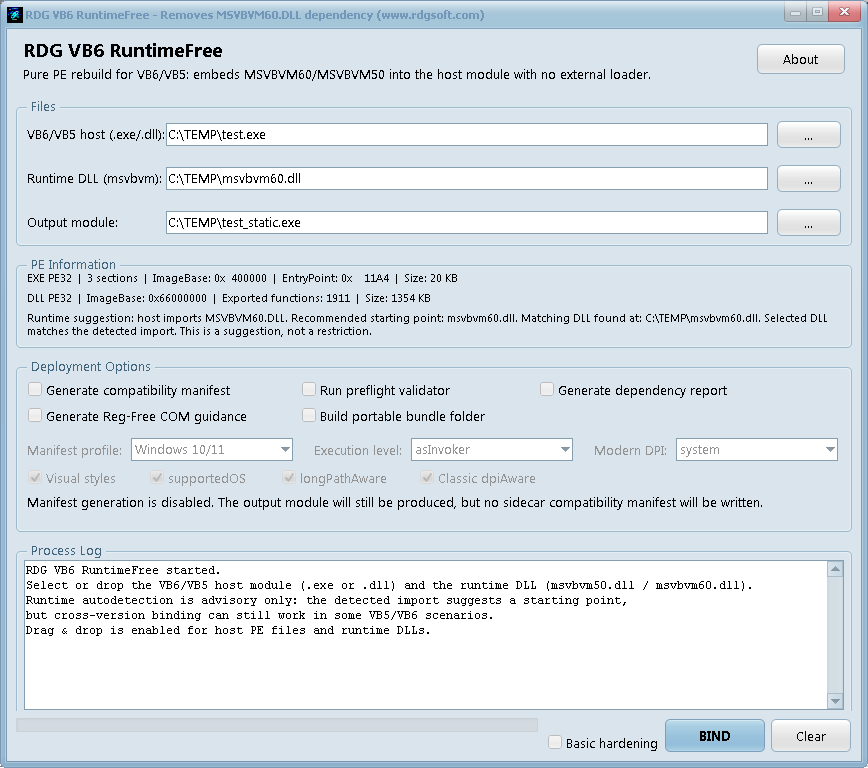The height and width of the screenshot is (768, 868).
Task: Click the RDG app icon in title bar
Action: (x=15, y=14)
